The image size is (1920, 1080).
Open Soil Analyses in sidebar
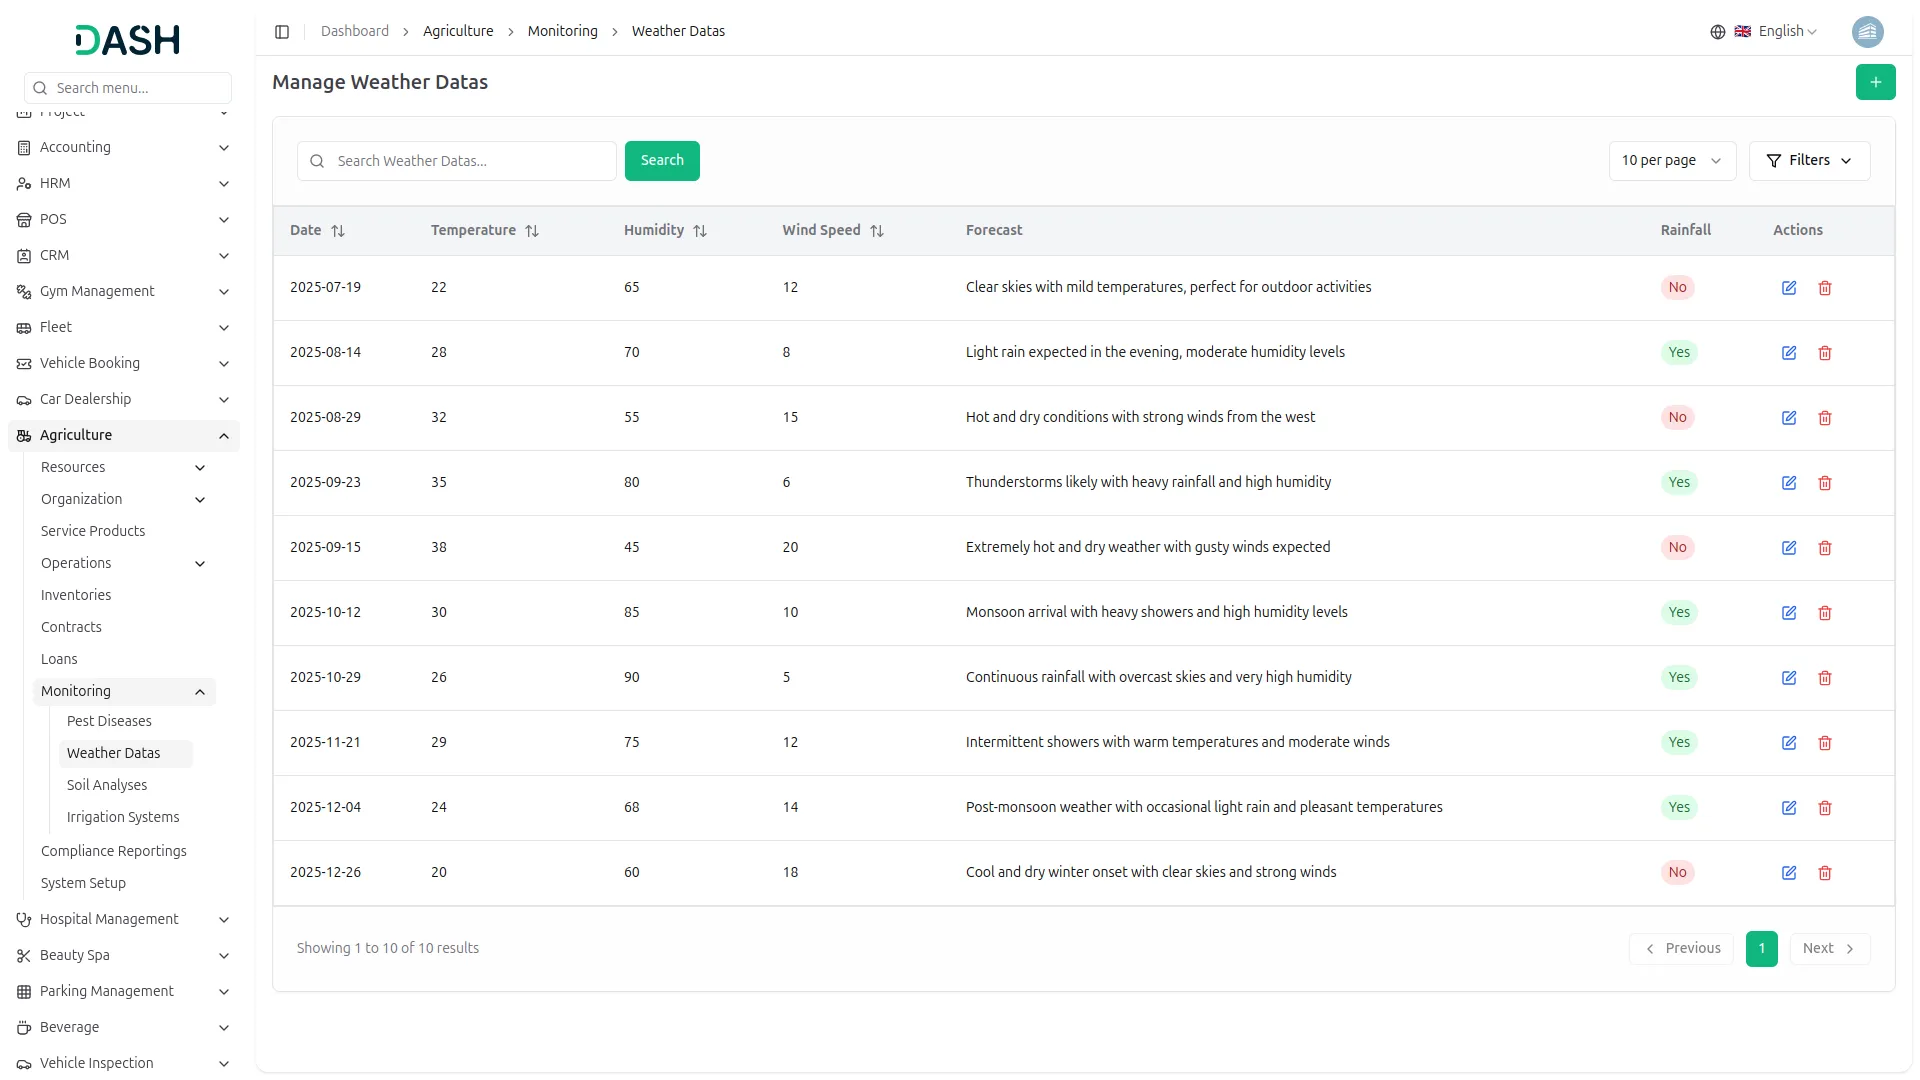pyautogui.click(x=107, y=786)
